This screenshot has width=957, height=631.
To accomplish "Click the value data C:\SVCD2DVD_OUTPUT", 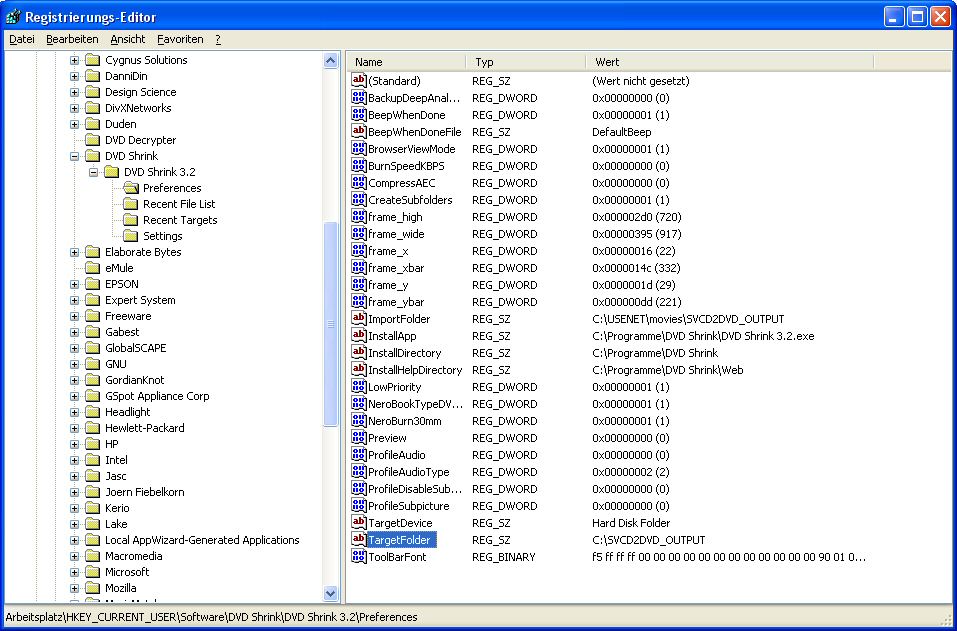I will point(648,540).
